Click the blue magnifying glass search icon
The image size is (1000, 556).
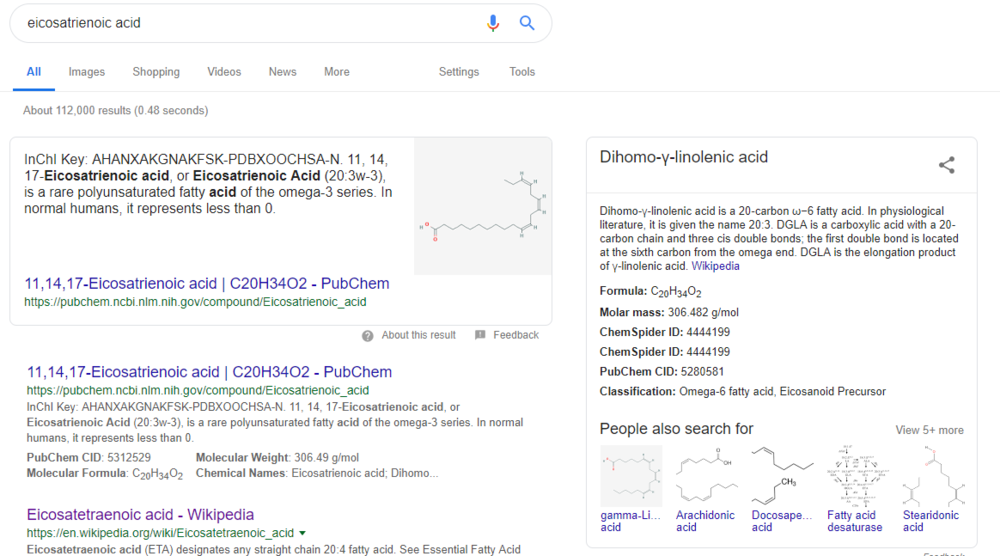click(527, 23)
